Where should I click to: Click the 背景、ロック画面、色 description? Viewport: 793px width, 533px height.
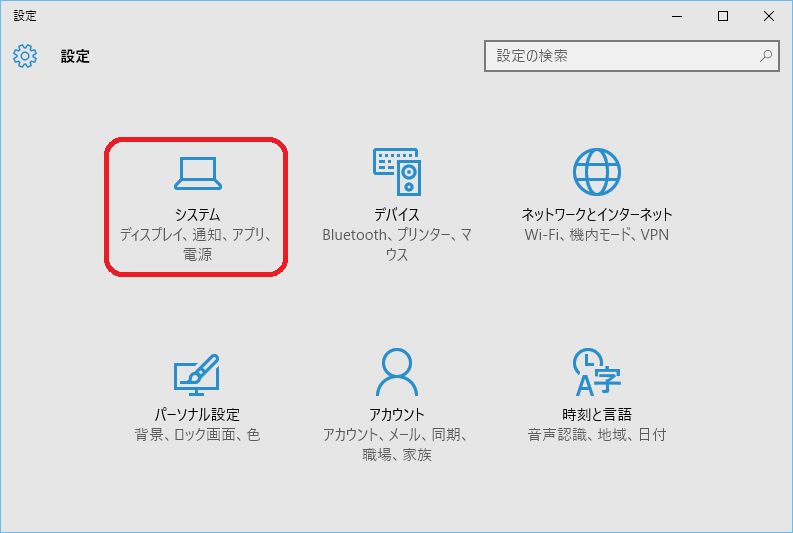tap(197, 434)
